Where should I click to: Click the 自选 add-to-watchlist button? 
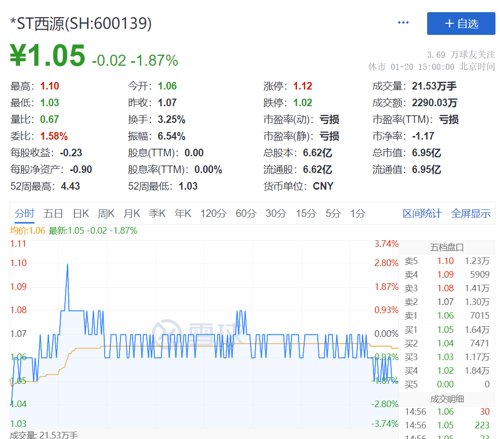[461, 24]
